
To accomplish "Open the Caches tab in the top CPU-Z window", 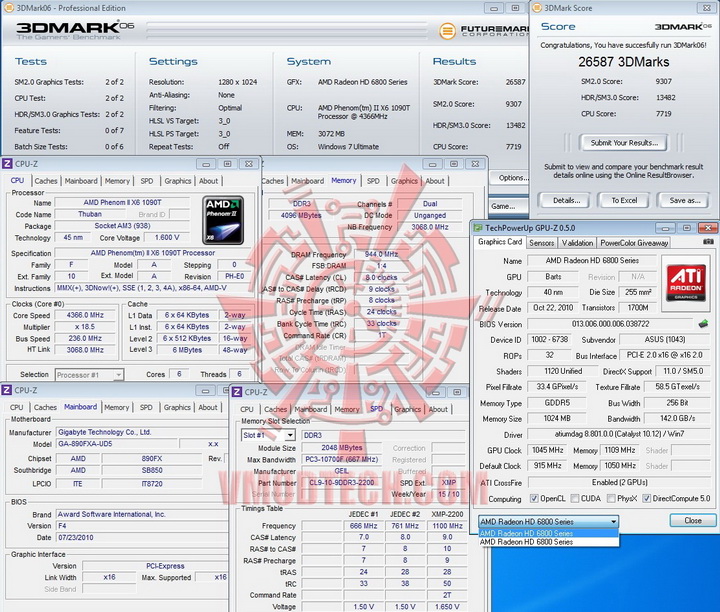I will click(x=46, y=181).
